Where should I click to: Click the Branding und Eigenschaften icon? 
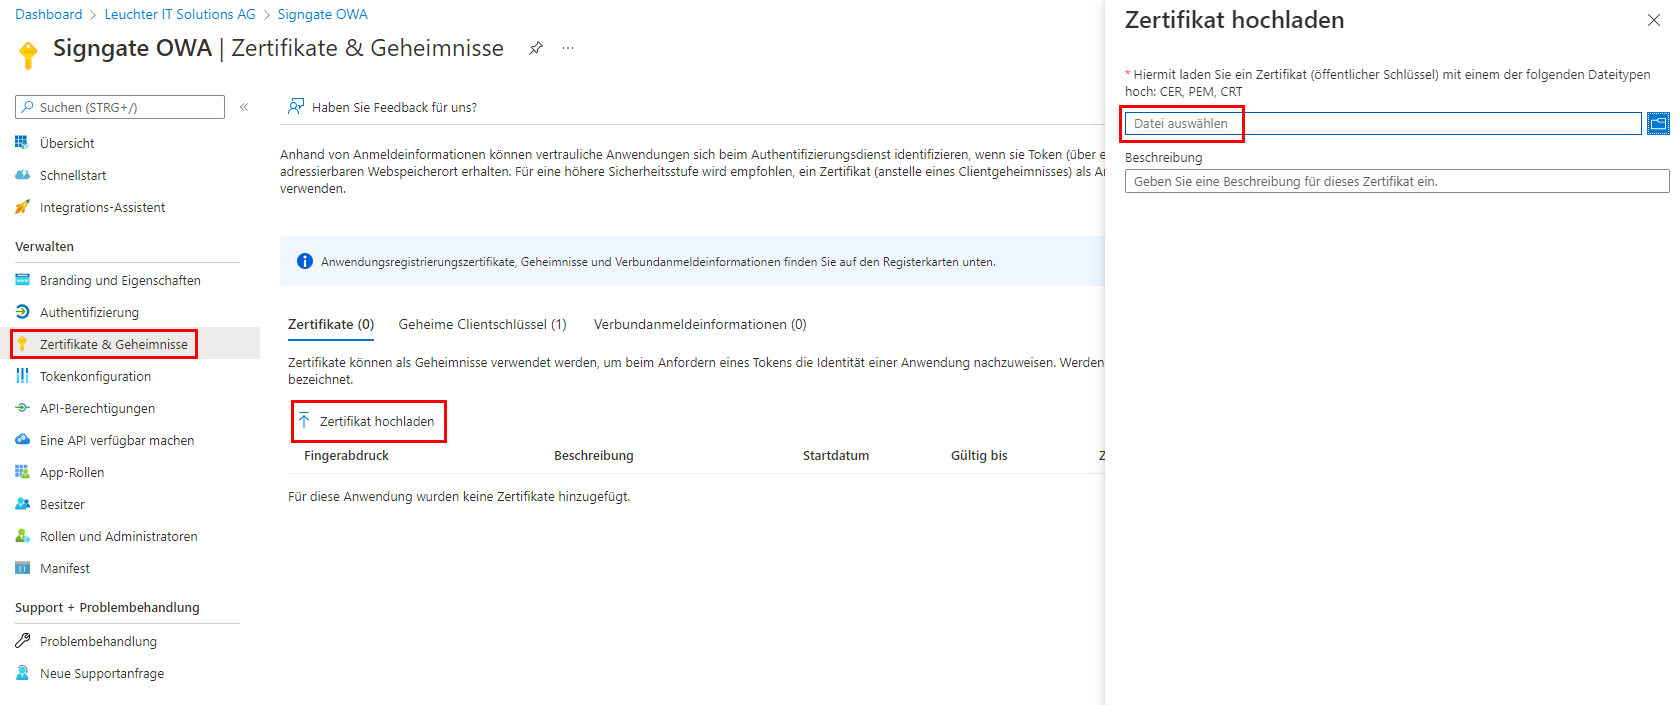[x=22, y=280]
